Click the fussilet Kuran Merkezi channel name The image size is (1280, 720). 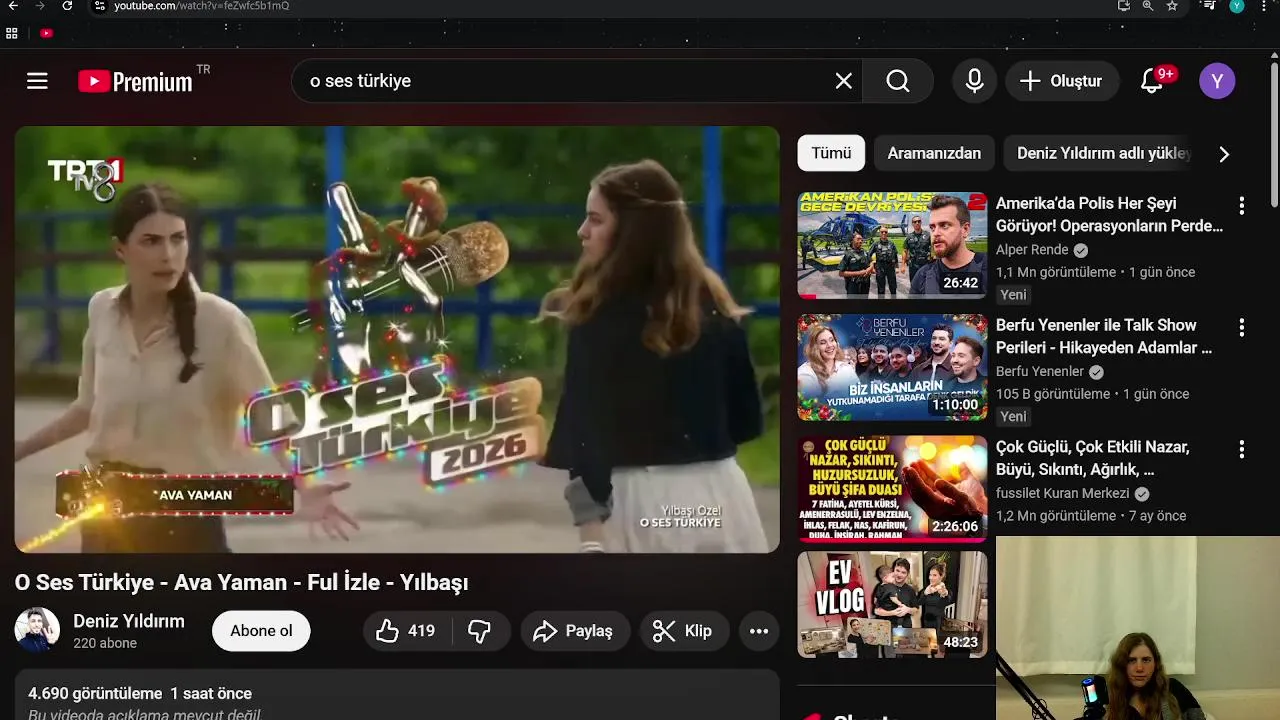(1063, 494)
